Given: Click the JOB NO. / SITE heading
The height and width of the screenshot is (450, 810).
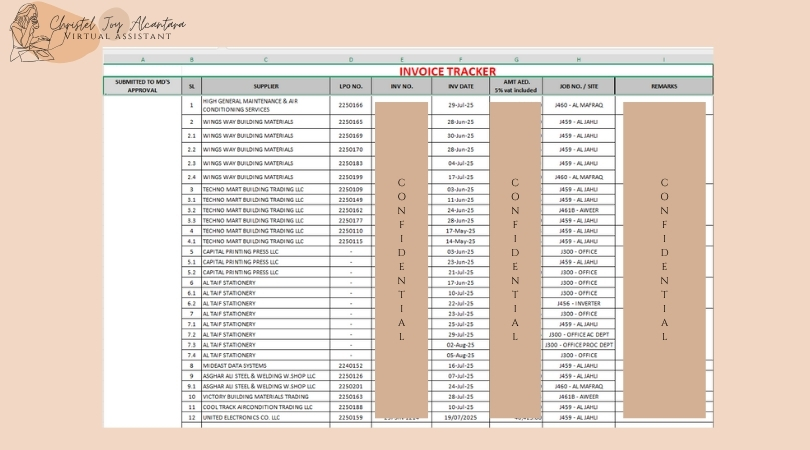Looking at the screenshot, I should point(578,87).
